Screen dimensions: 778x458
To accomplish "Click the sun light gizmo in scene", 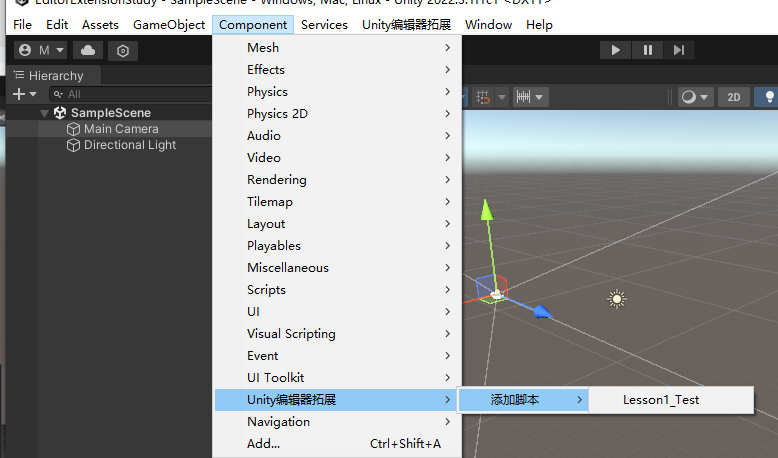I will point(617,299).
